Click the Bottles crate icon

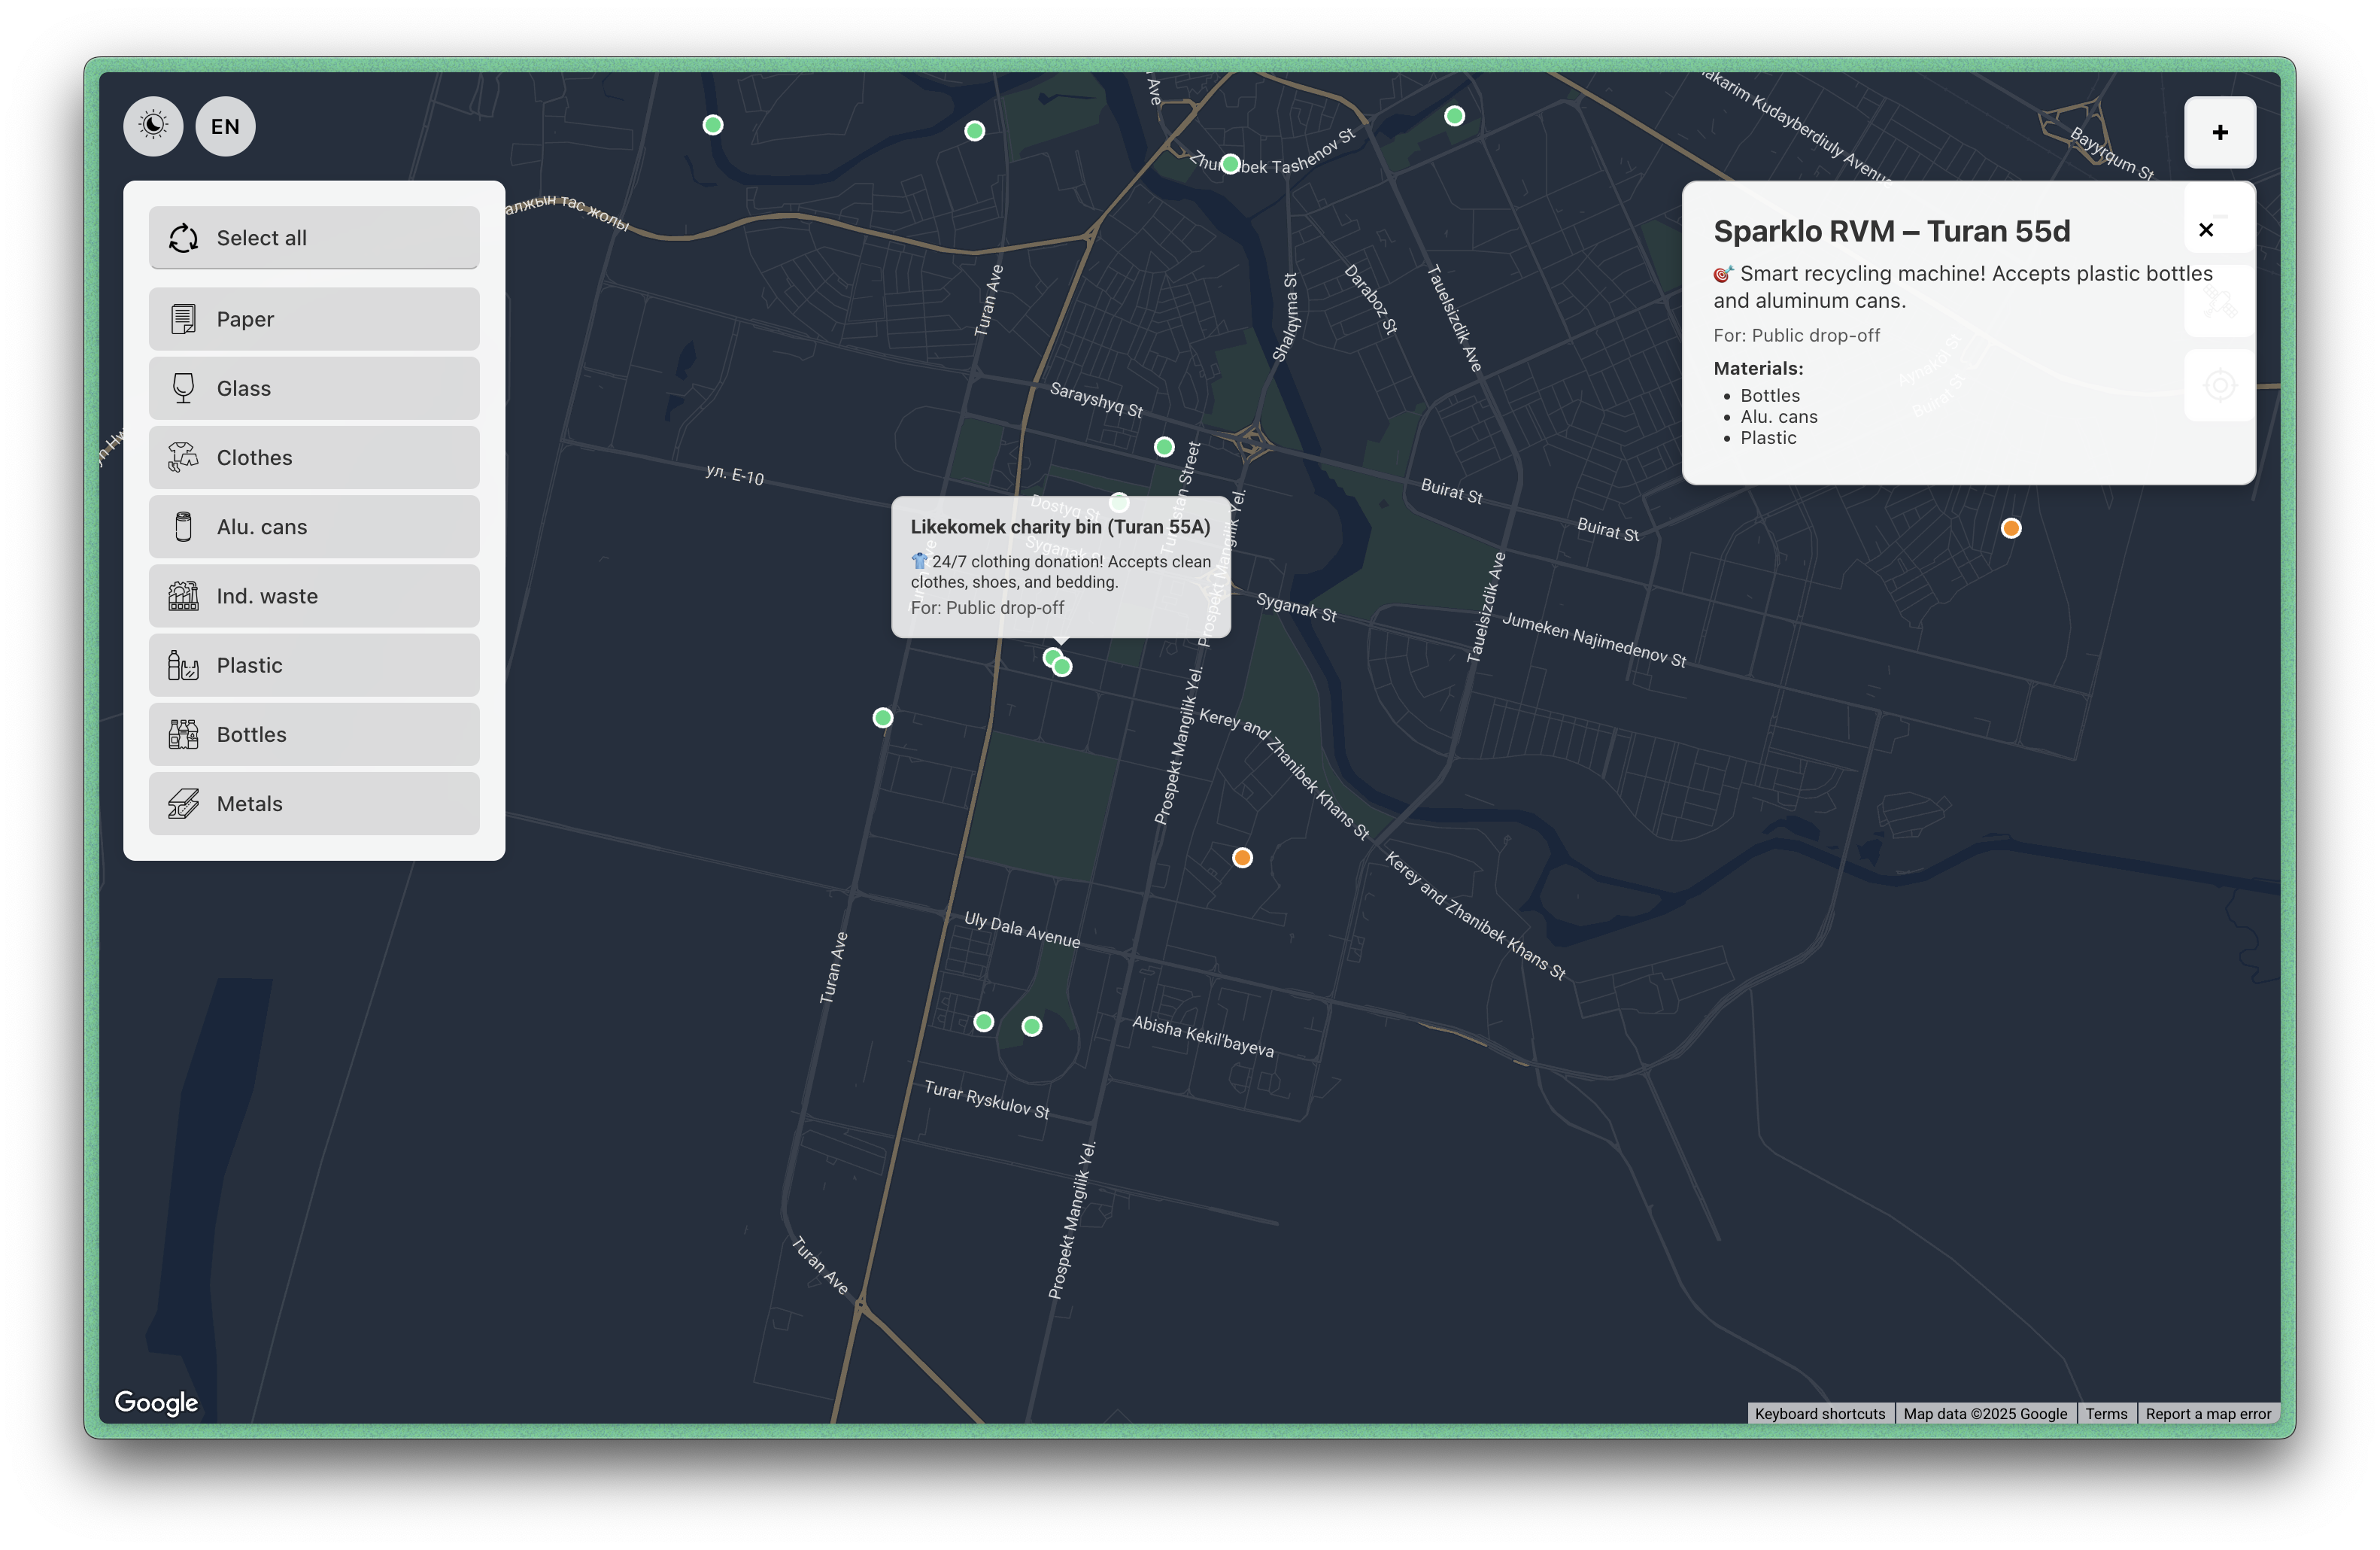point(183,734)
